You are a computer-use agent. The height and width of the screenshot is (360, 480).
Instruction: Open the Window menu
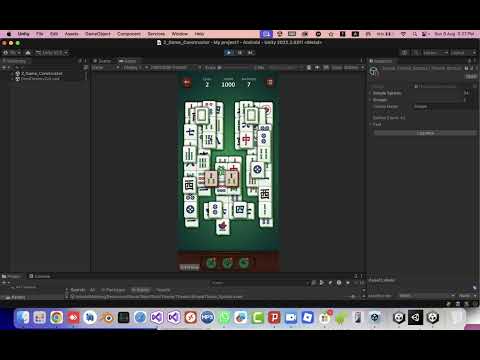[180, 34]
